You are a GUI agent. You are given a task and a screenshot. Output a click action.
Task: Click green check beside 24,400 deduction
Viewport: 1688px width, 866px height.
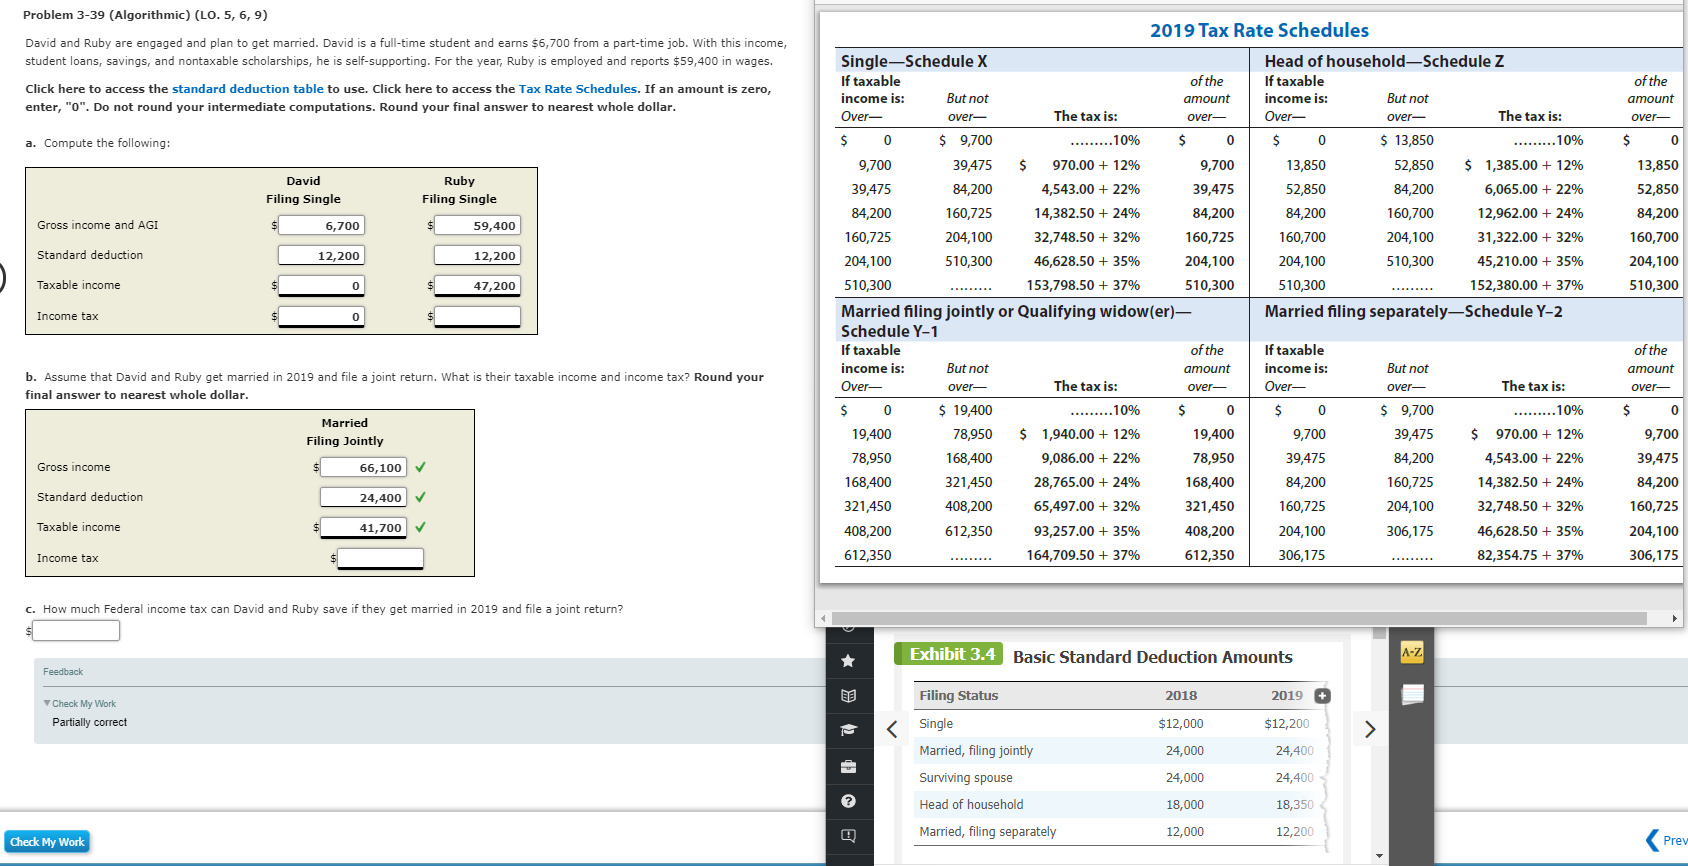(x=420, y=497)
